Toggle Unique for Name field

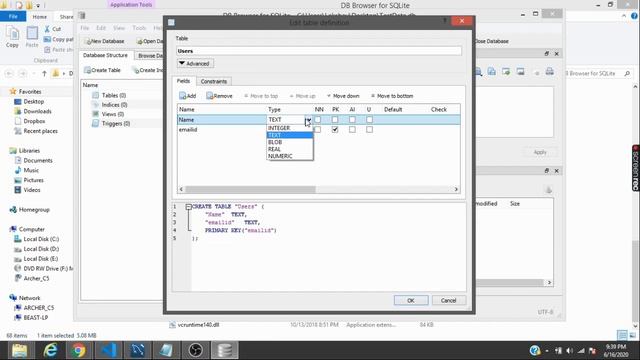tap(369, 120)
